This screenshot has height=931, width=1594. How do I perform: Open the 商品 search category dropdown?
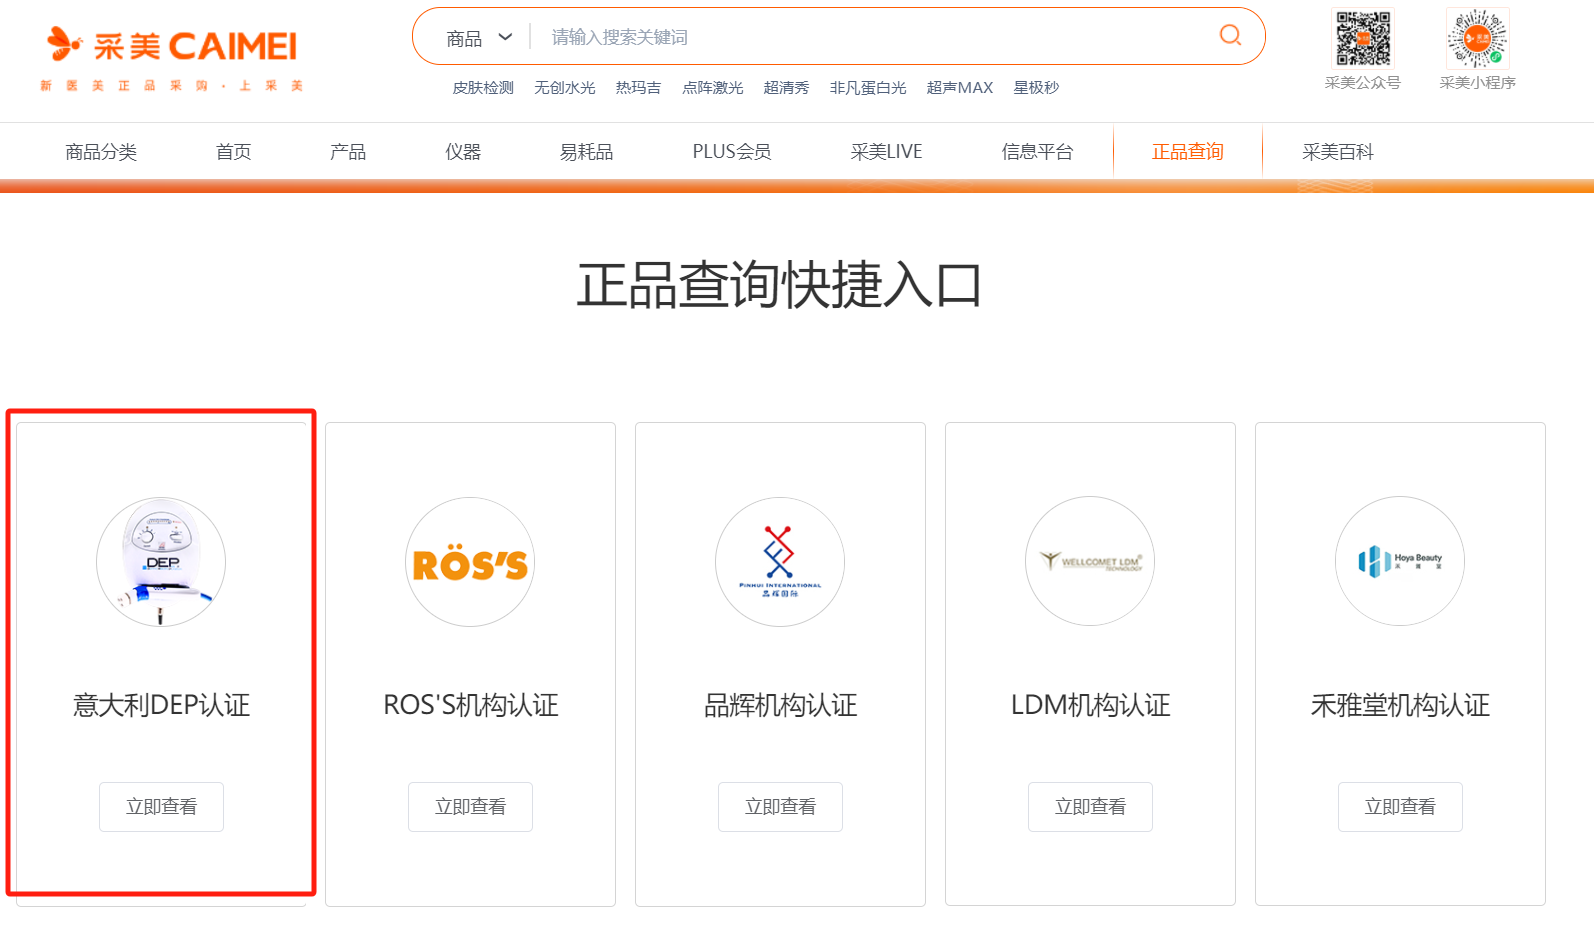(x=479, y=38)
